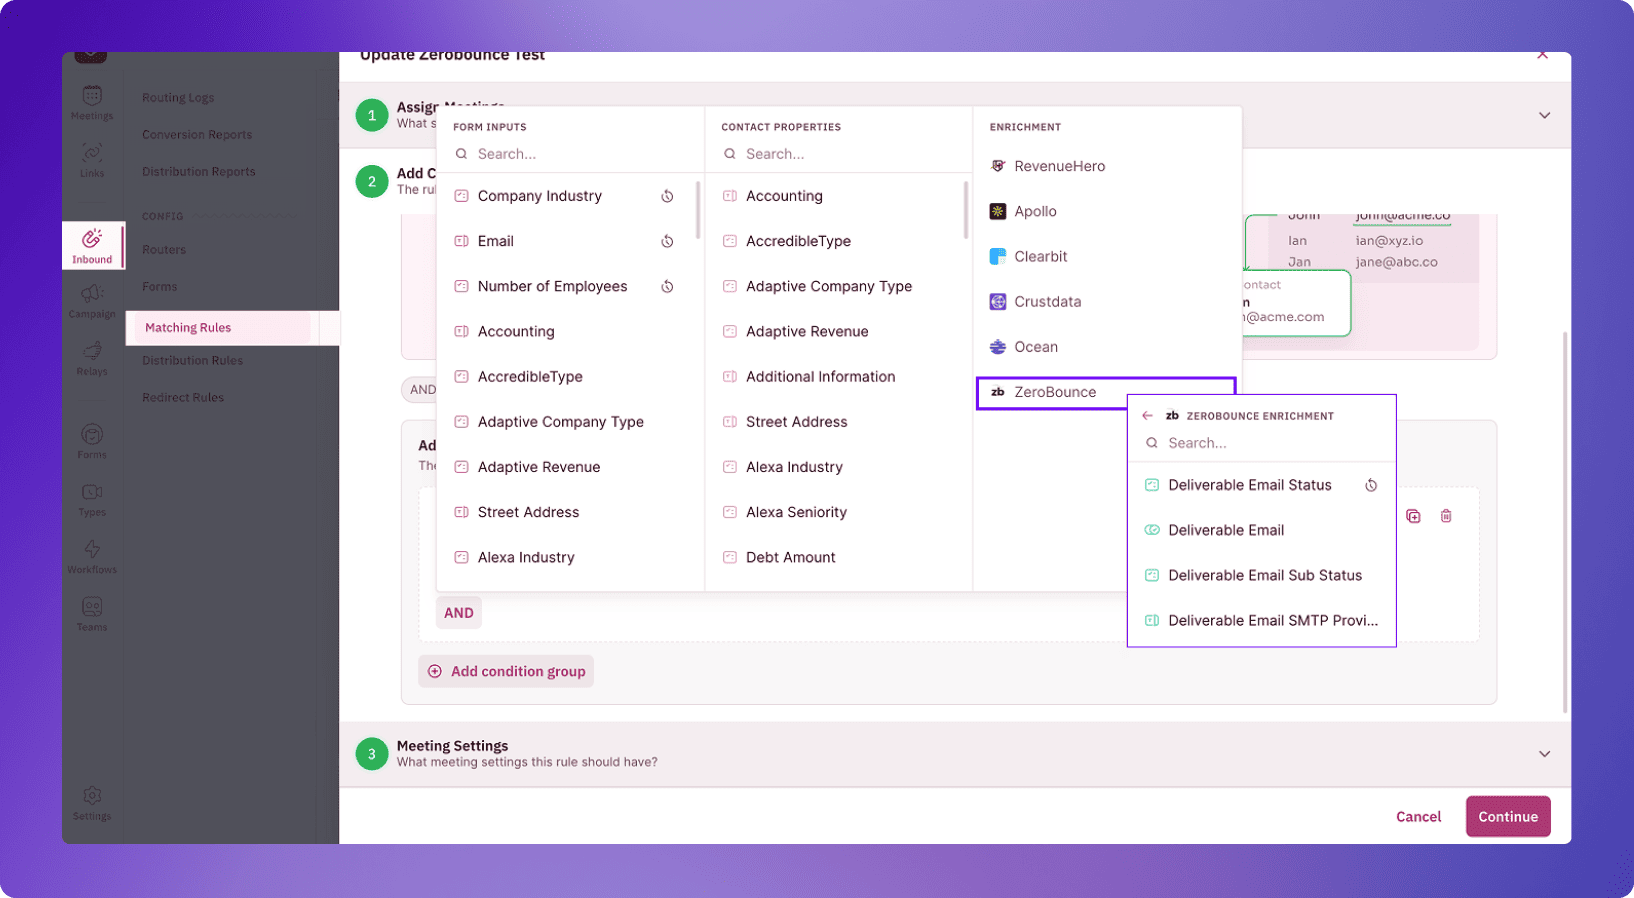Search in ZeroBounce Enrichment field

coord(1262,443)
